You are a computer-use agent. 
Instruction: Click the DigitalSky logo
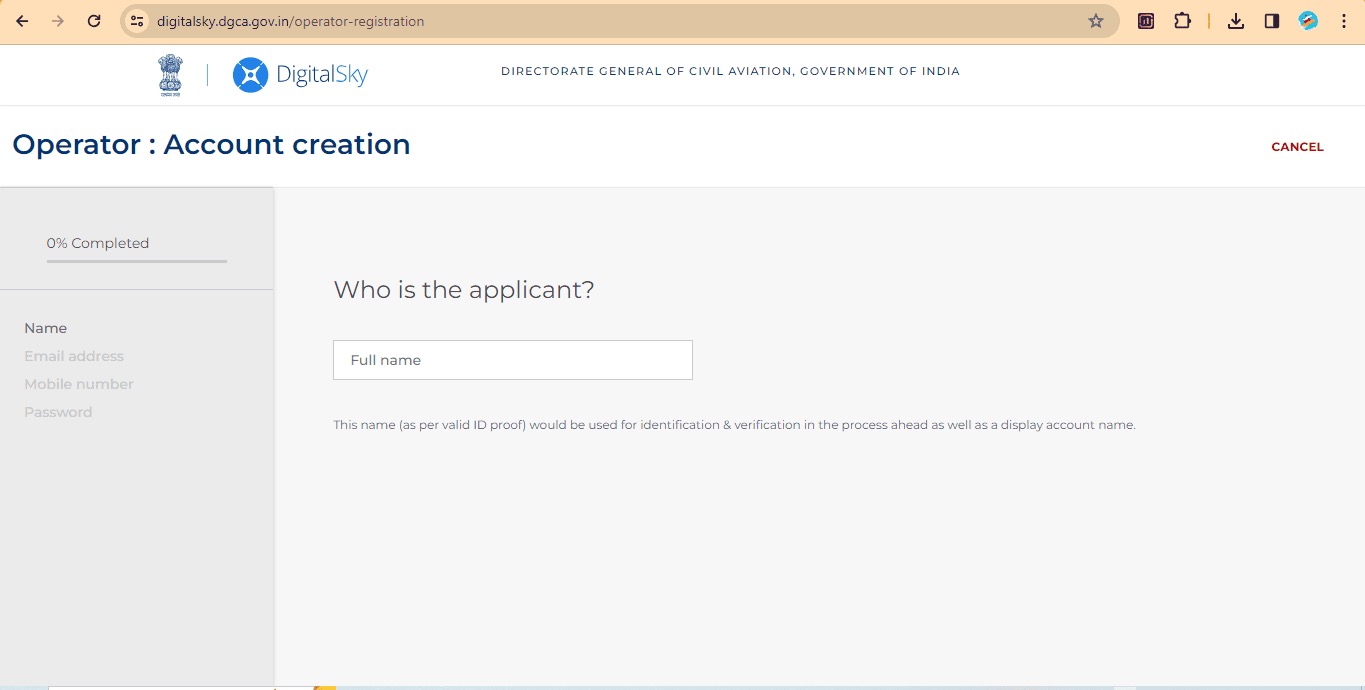[x=299, y=74]
